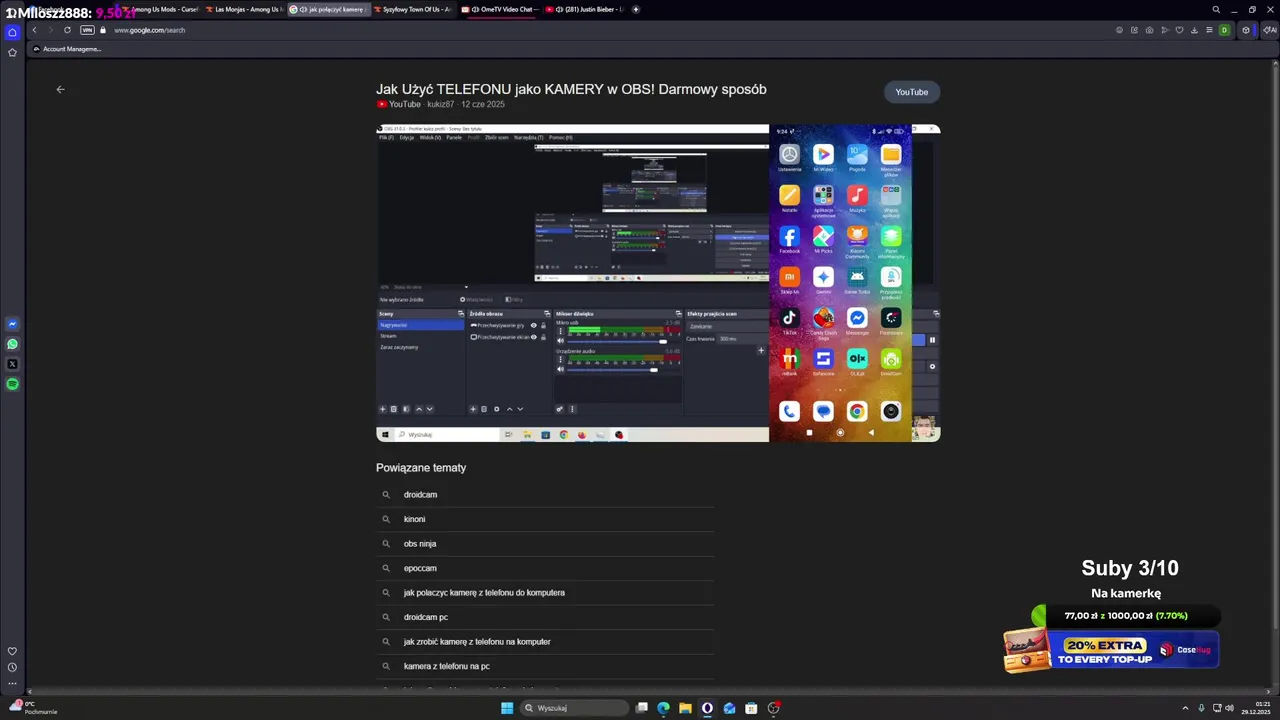Screen dimensions: 1280x720
Task: Select suggestion jak zrobić kamerę z telefonu na komputer
Action: (545, 642)
